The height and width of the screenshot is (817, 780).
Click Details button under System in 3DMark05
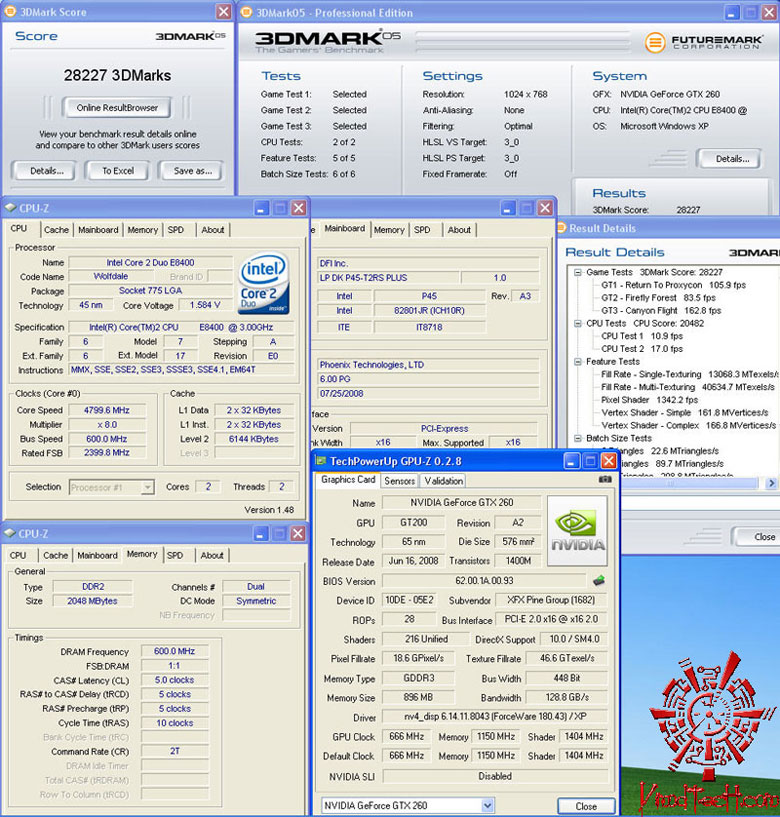point(732,159)
